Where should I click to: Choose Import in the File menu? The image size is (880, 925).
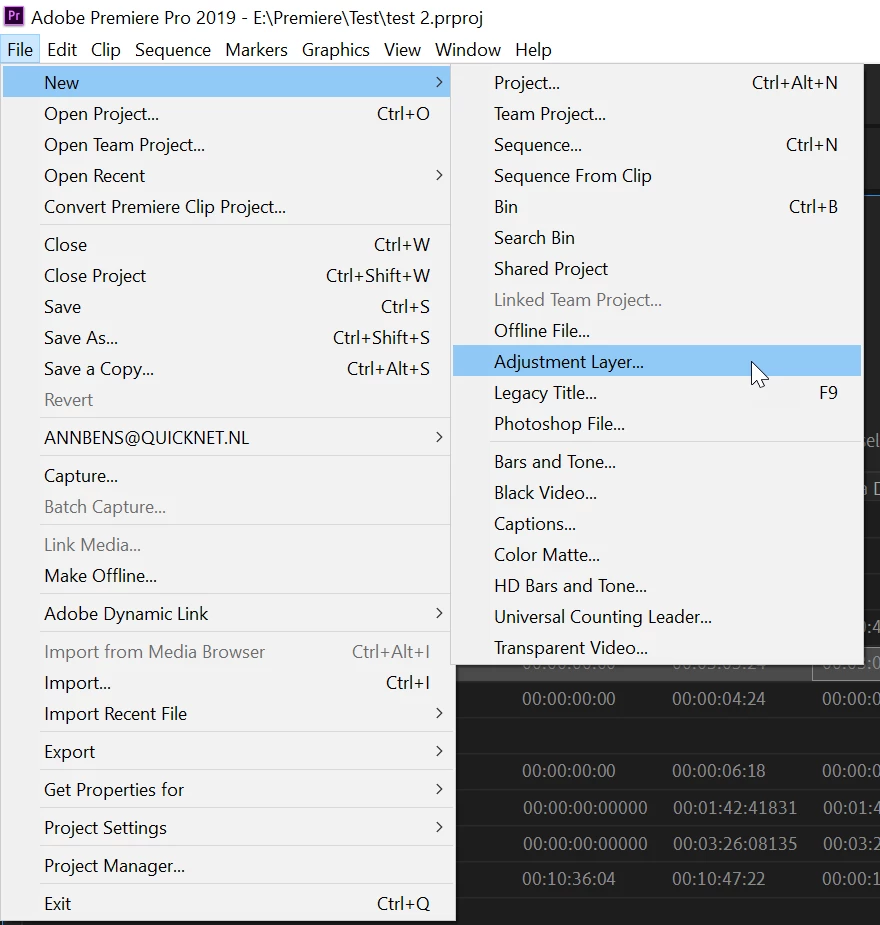226,683
